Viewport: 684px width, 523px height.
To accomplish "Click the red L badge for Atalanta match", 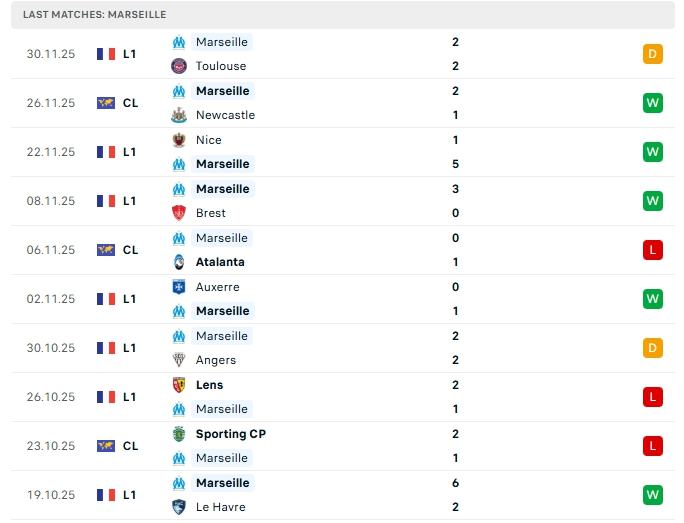I will coord(653,250).
